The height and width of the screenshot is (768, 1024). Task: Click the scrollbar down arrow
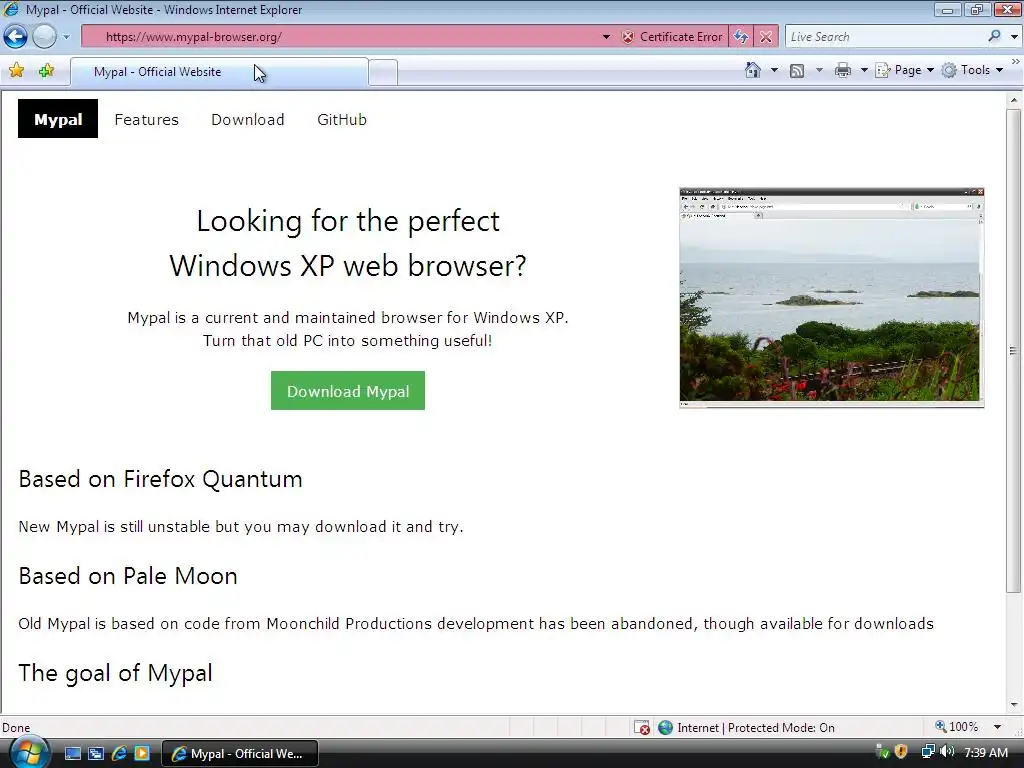coord(1014,705)
